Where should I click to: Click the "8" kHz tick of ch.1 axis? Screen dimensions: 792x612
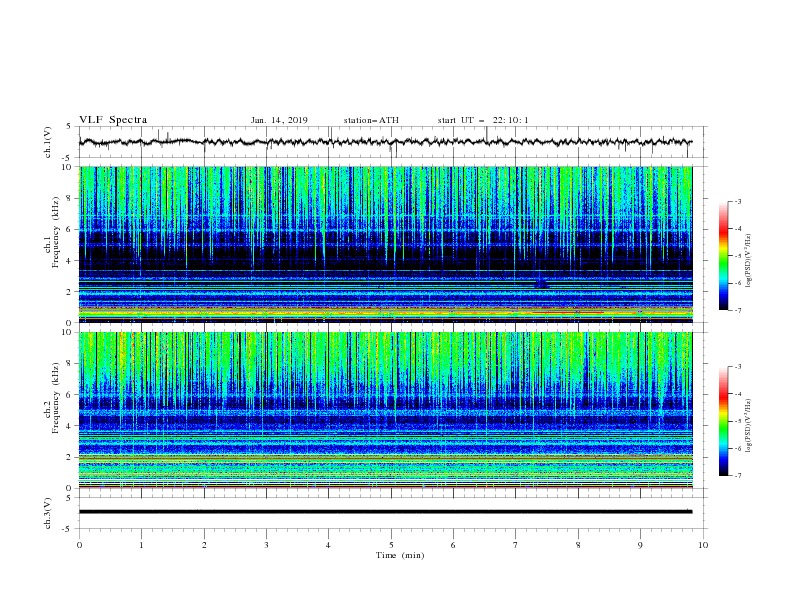tap(70, 198)
